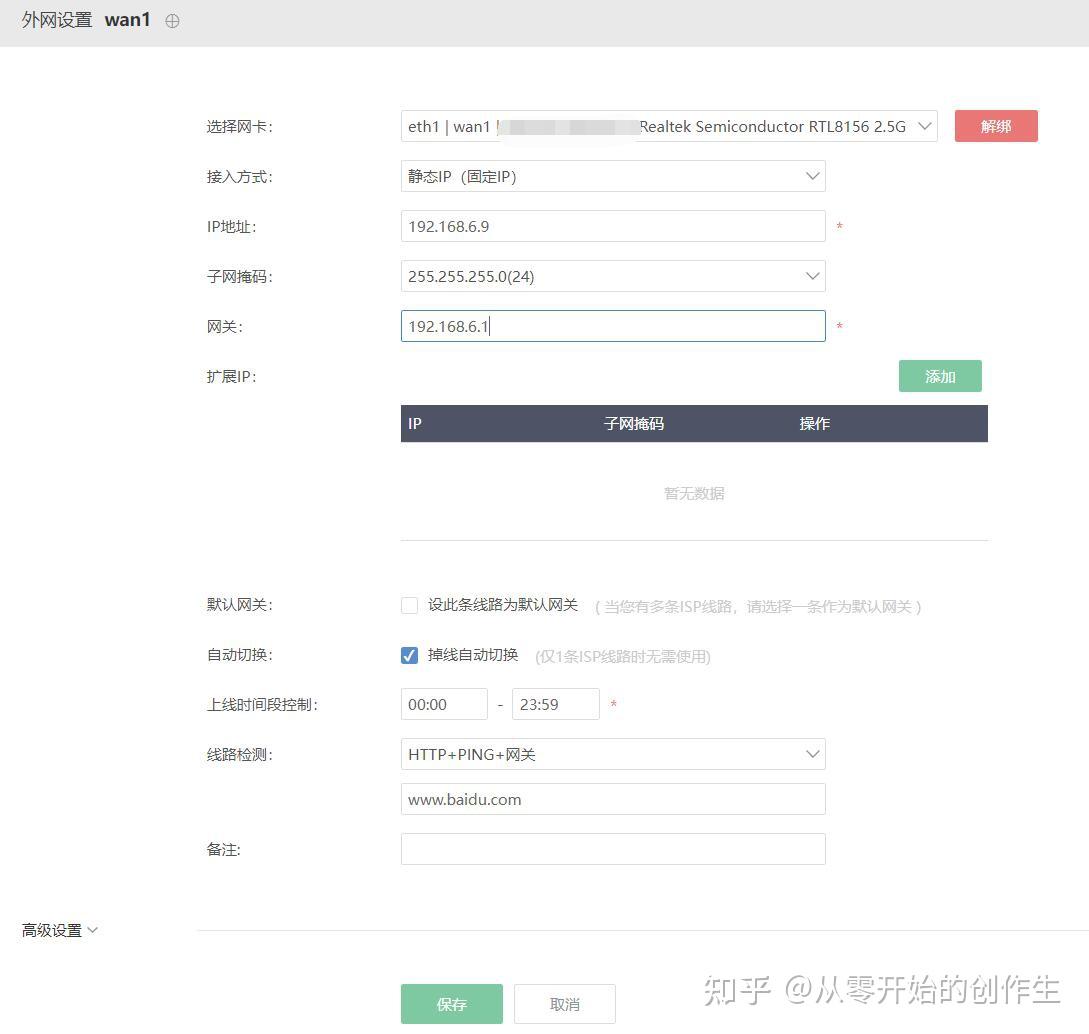Click the 保存 save button
The width and height of the screenshot is (1089, 1034).
pos(451,1003)
